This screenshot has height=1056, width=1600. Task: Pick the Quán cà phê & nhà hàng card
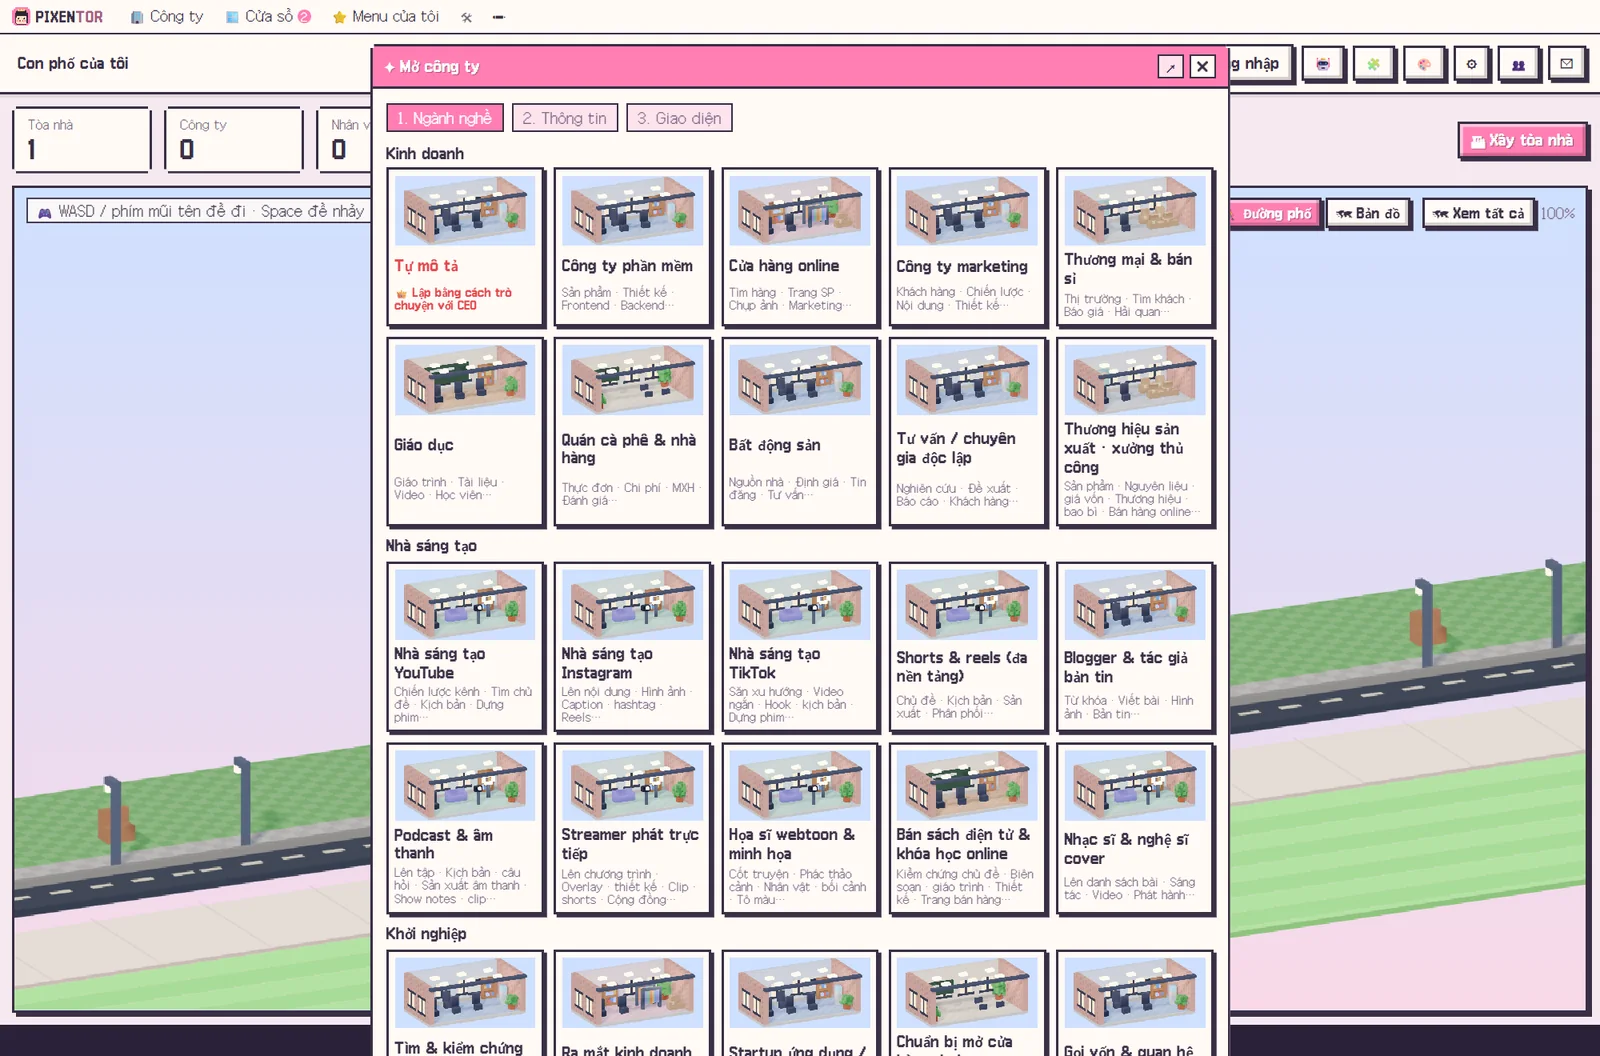pos(633,431)
